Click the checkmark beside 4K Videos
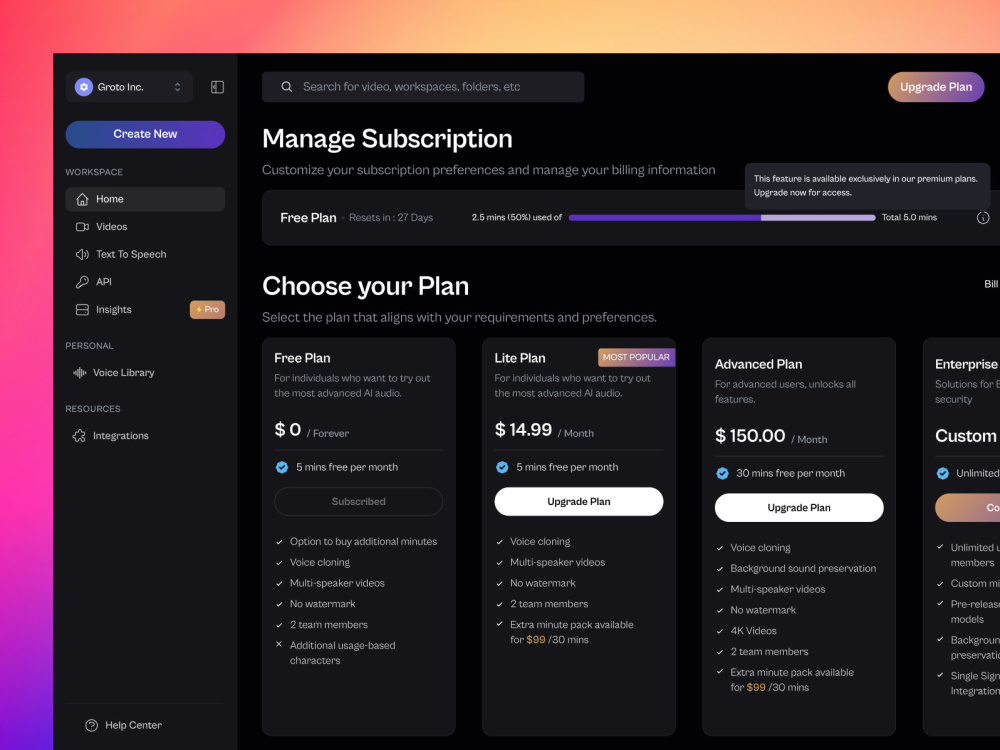 [719, 631]
